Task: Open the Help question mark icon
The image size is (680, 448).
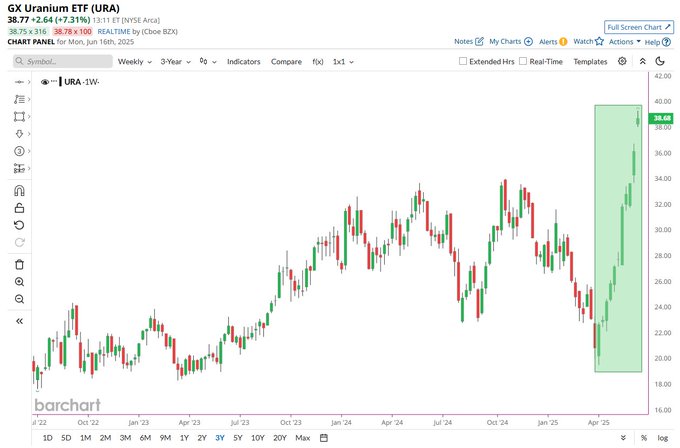Action: click(667, 42)
